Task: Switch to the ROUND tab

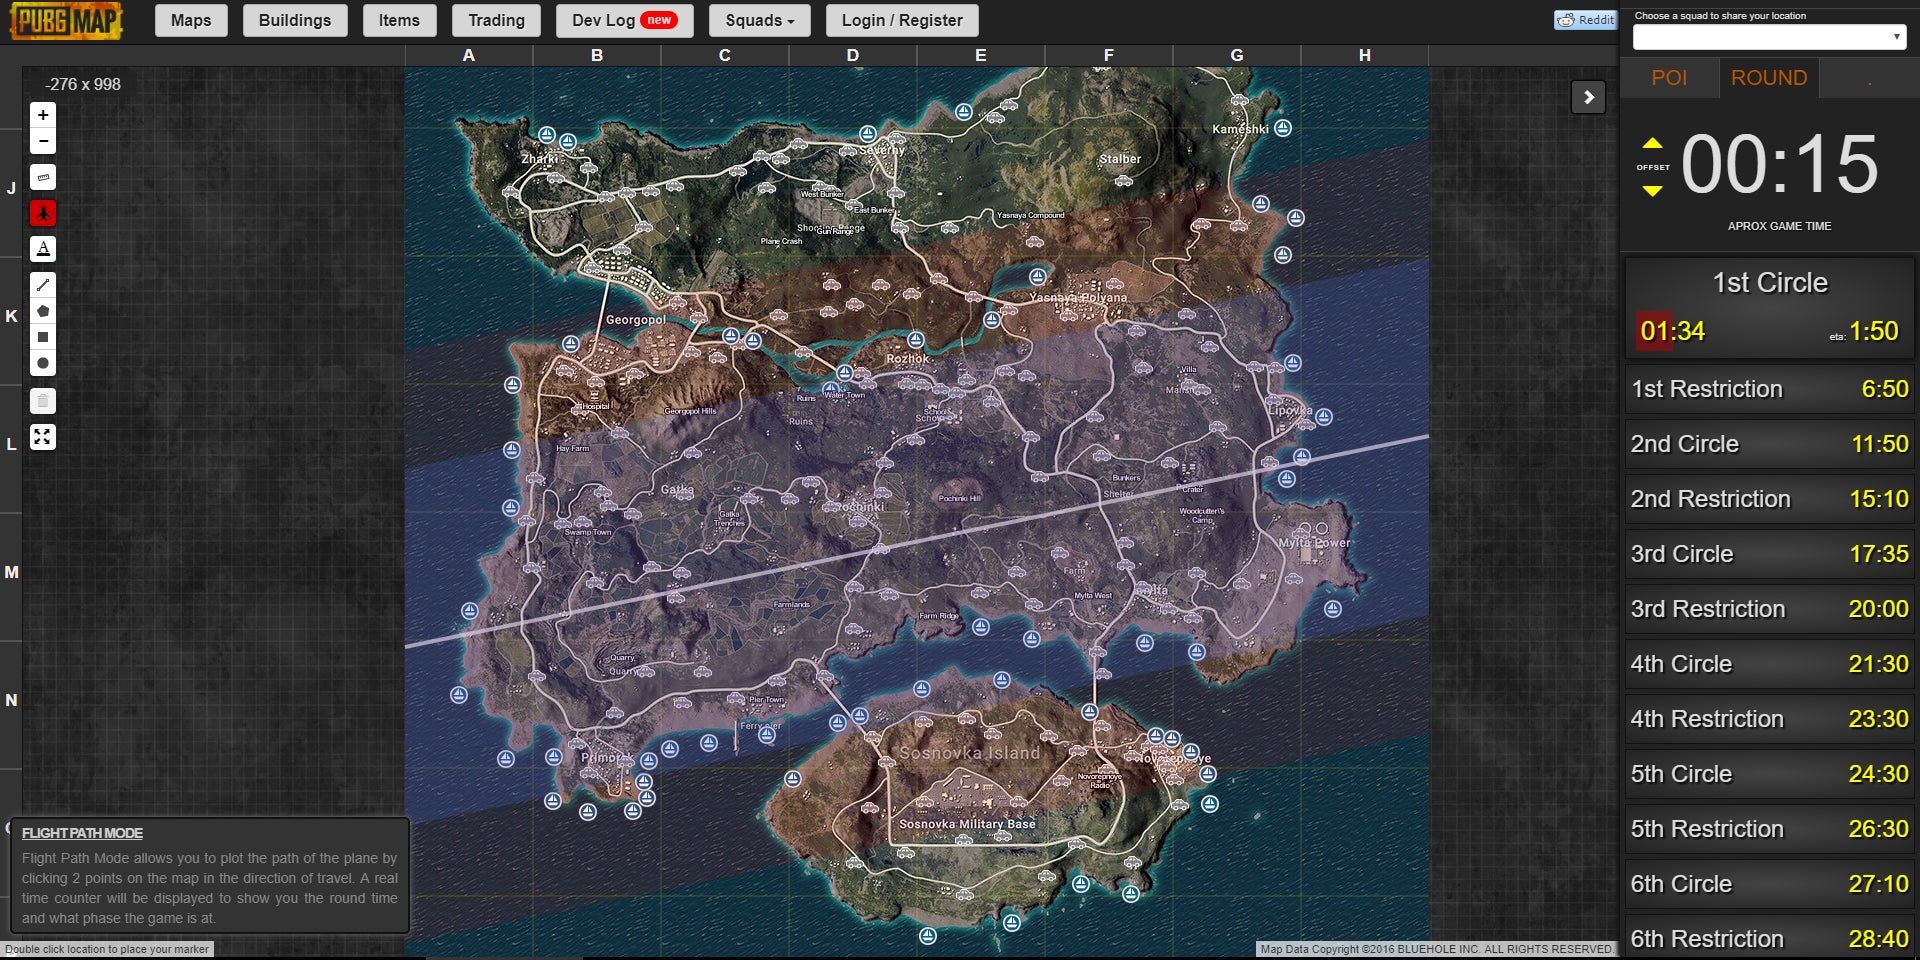Action: click(x=1769, y=78)
